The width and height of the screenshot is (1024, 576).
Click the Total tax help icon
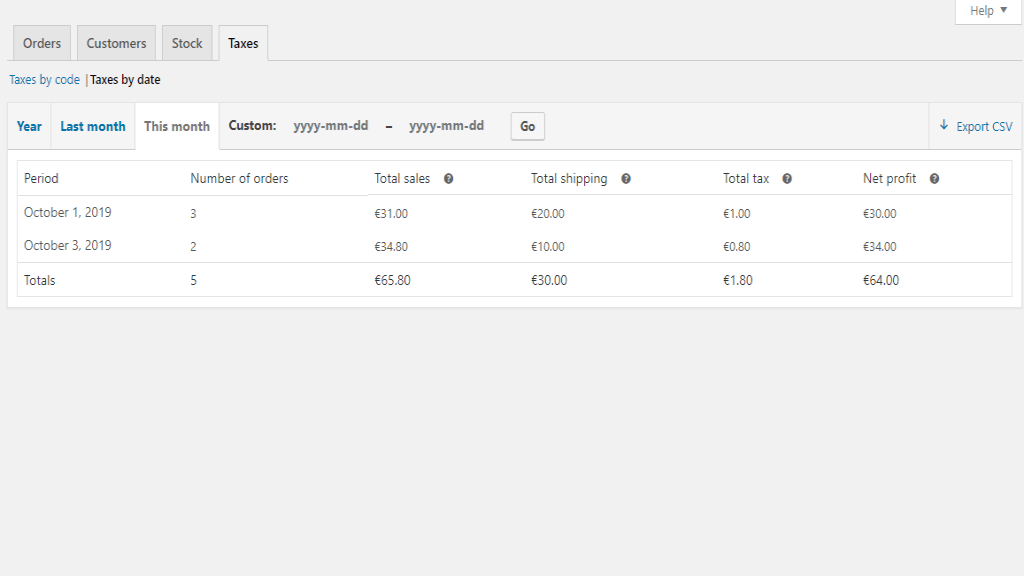tap(787, 179)
